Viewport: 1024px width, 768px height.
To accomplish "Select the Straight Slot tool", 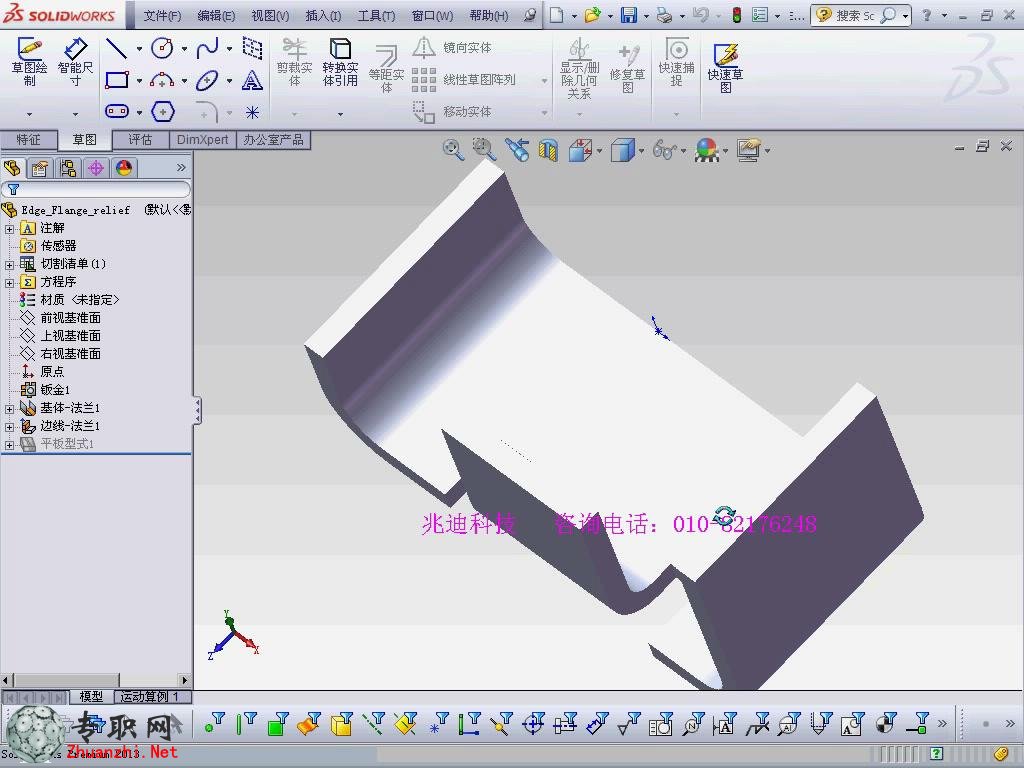I will (x=116, y=112).
